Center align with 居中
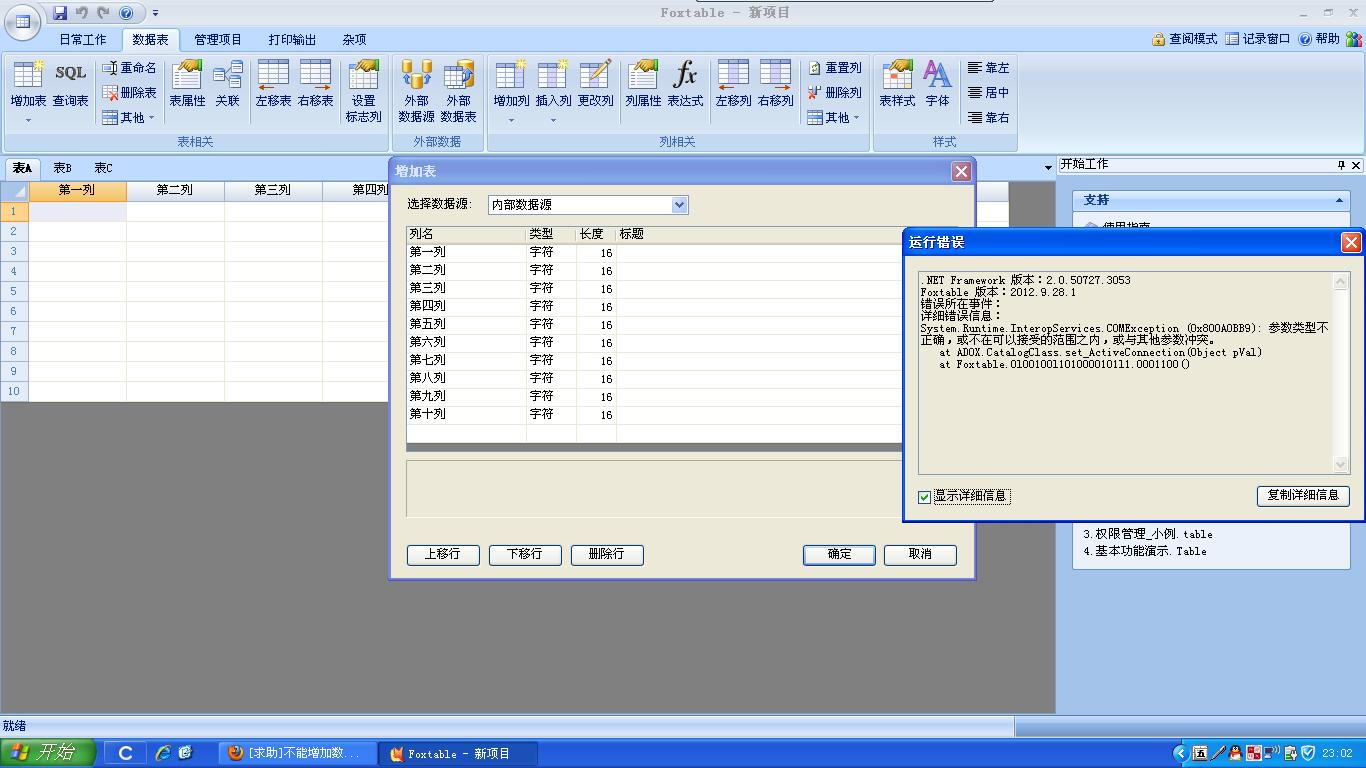This screenshot has width=1366, height=768. (x=988, y=93)
